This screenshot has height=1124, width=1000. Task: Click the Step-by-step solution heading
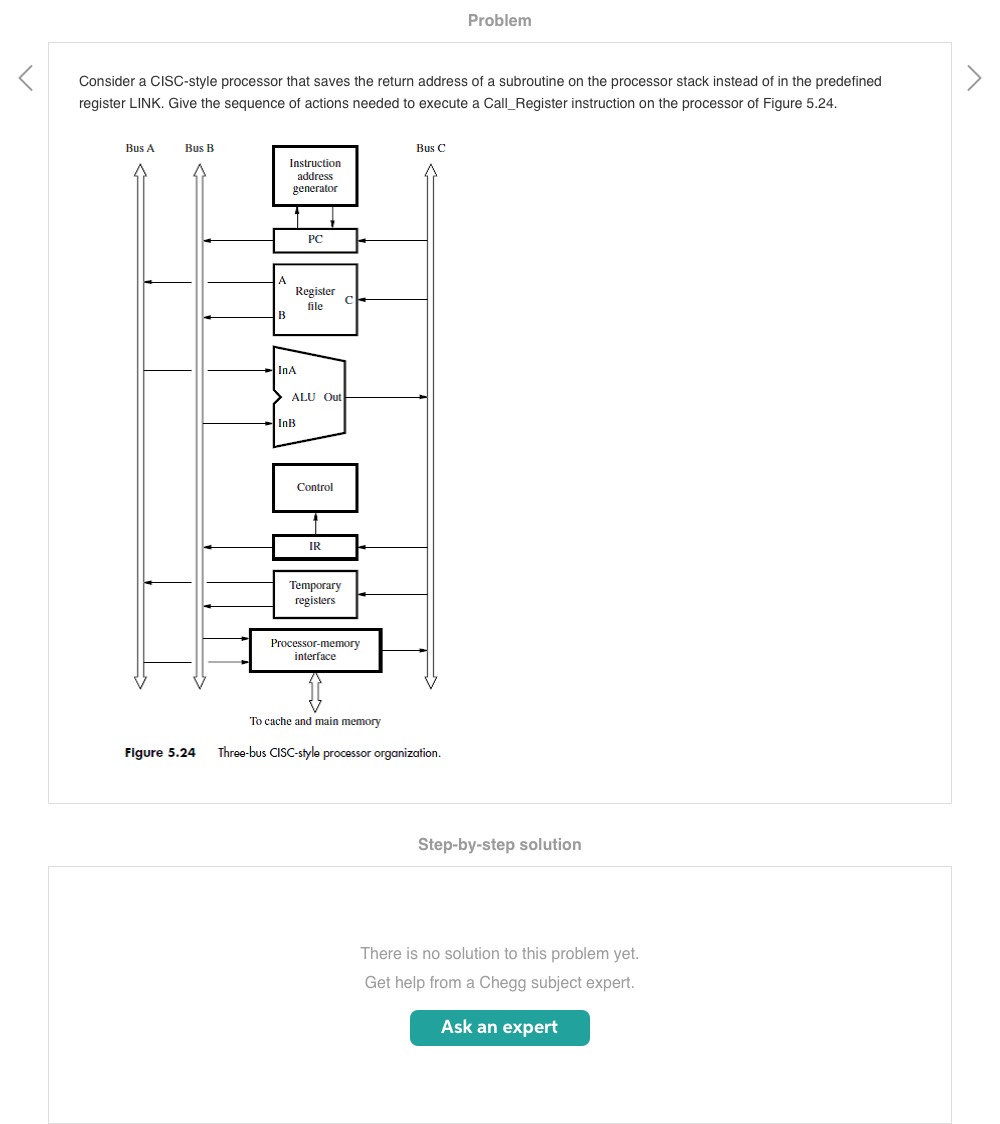click(x=499, y=844)
